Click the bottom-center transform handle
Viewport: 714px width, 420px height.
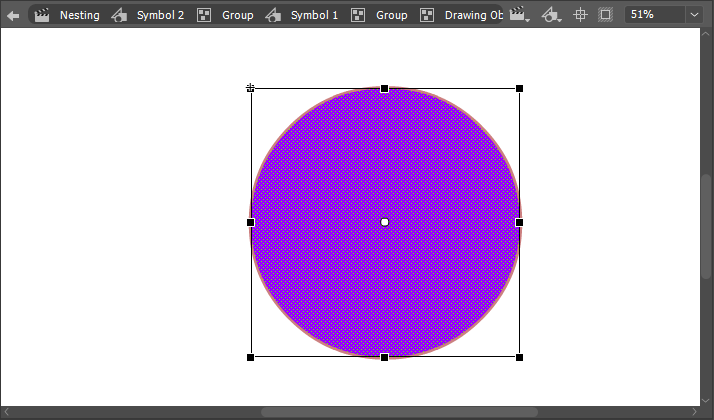pyautogui.click(x=384, y=358)
